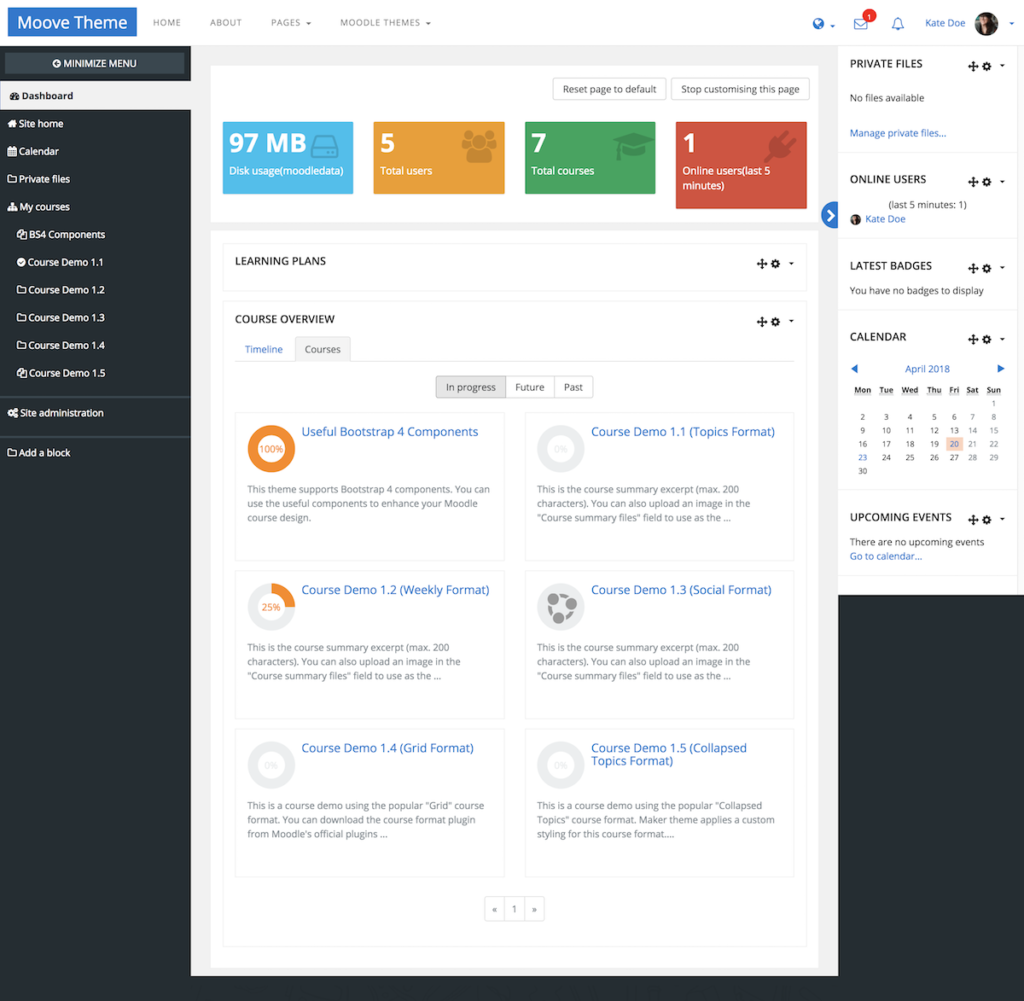Viewport: 1024px width, 1001px height.
Task: Click the language globe icon
Action: click(819, 23)
